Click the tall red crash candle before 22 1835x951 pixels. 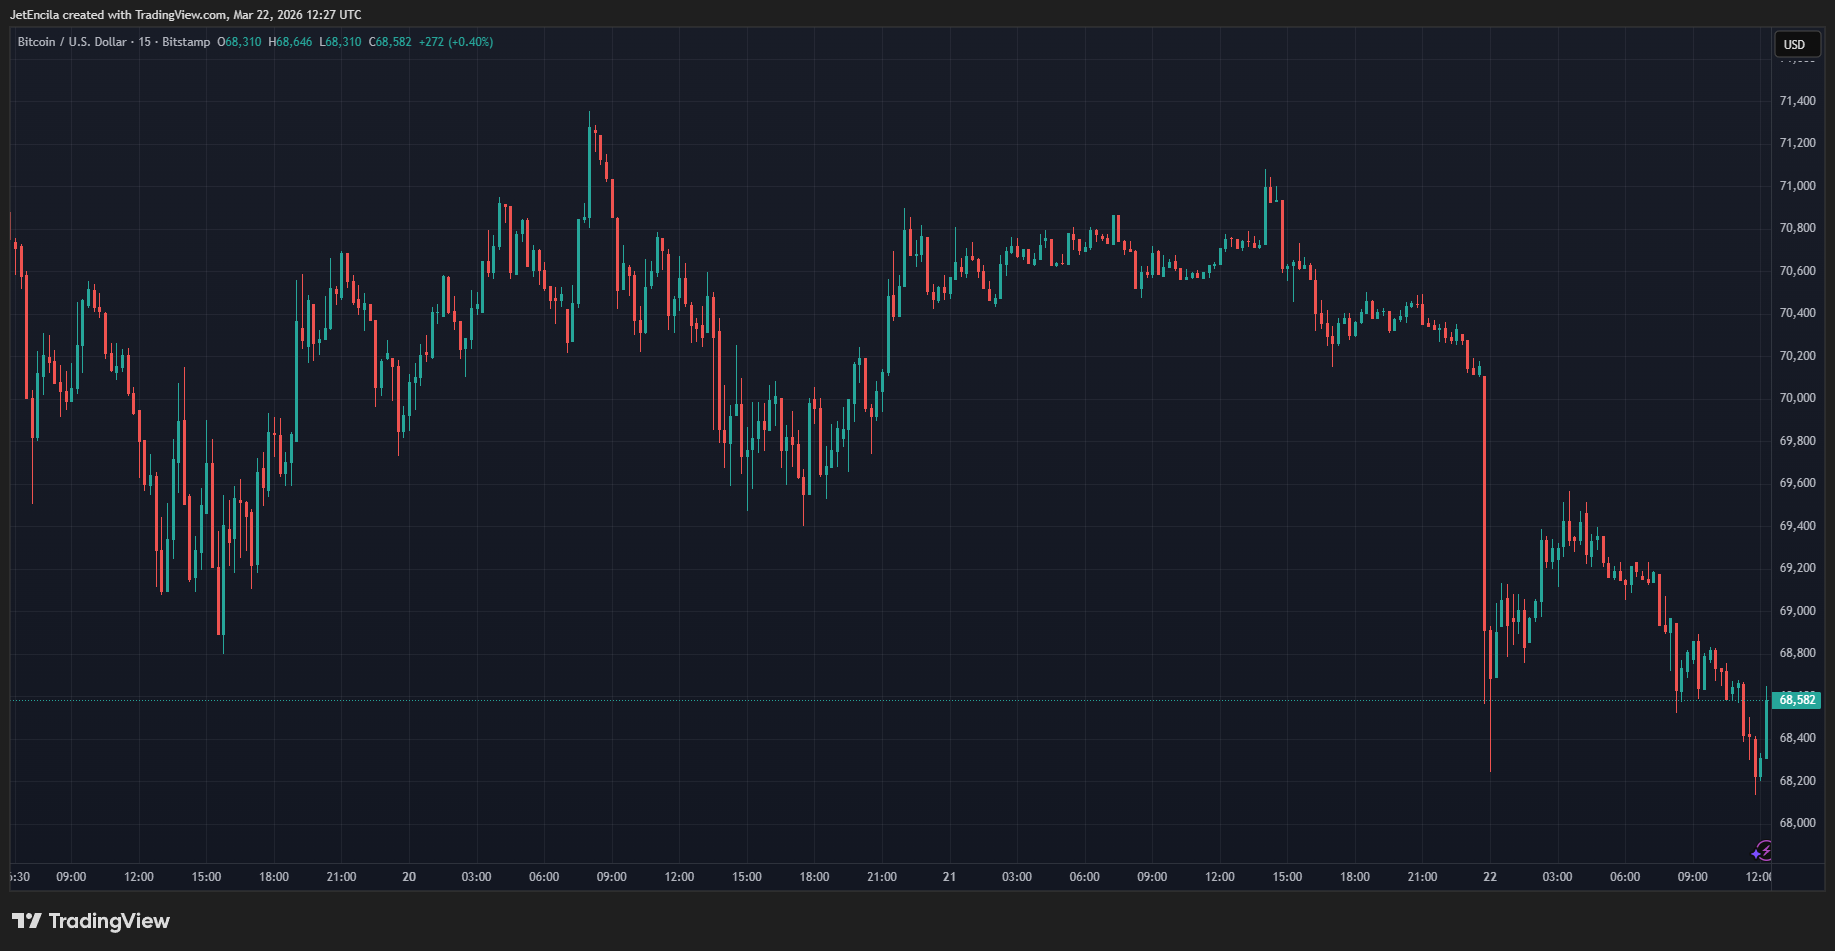pyautogui.click(x=1484, y=500)
